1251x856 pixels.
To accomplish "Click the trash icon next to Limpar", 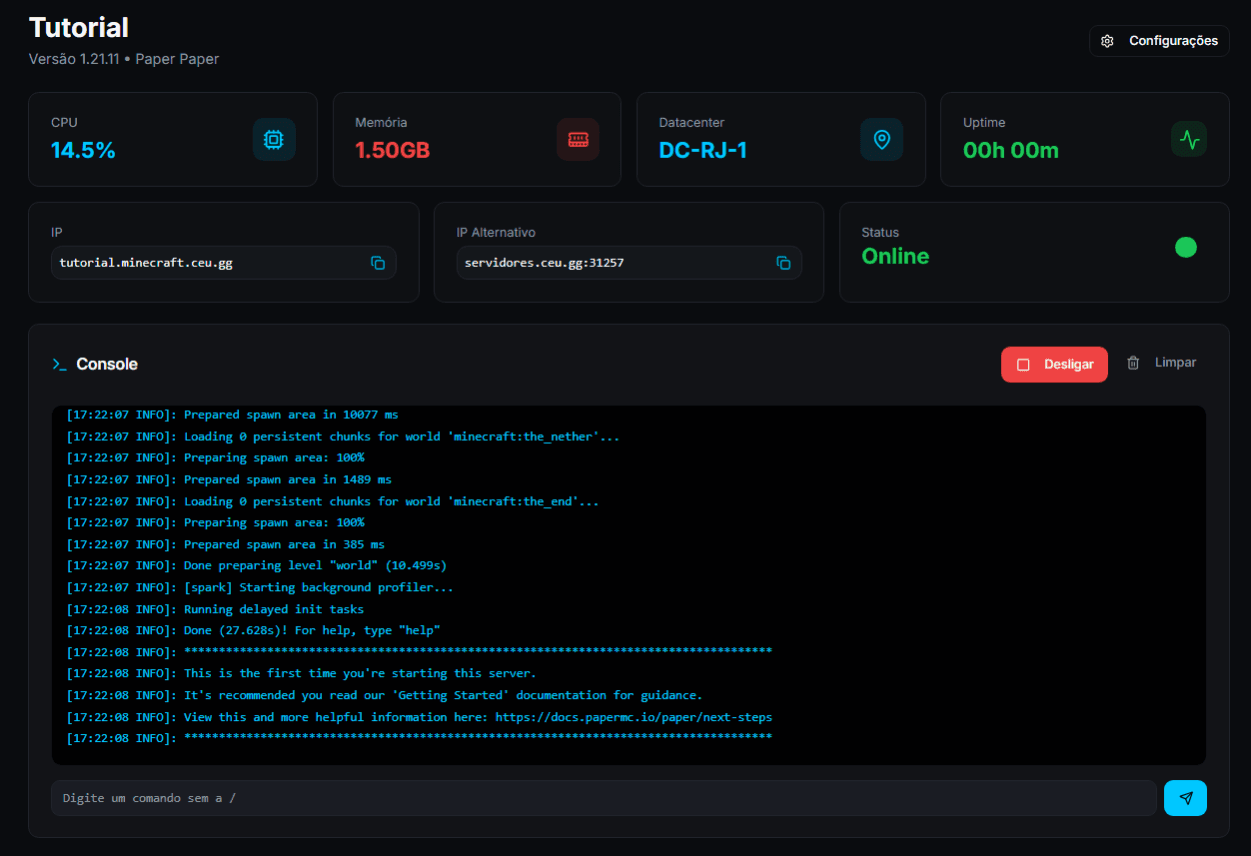I will 1135,362.
